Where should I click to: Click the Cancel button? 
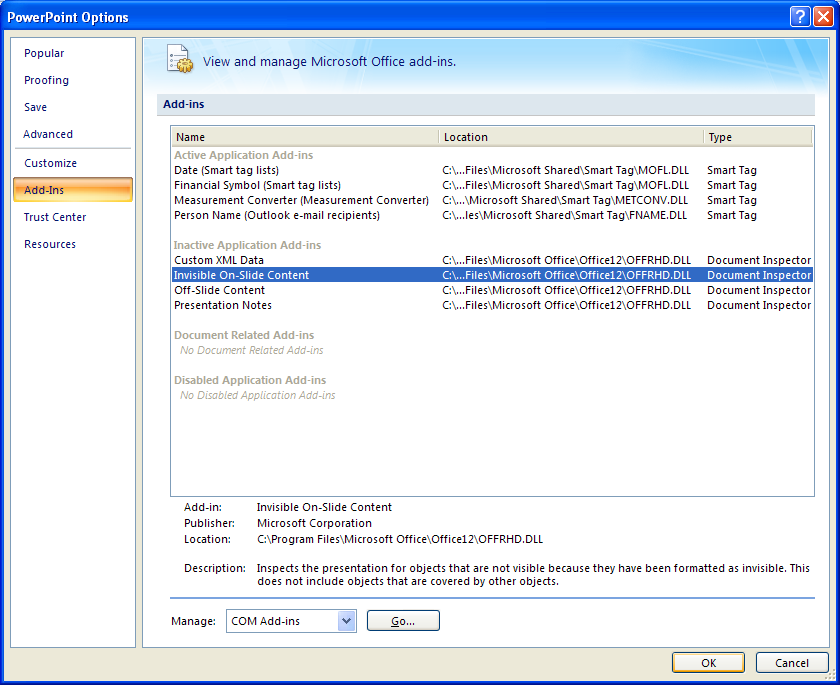(x=792, y=663)
